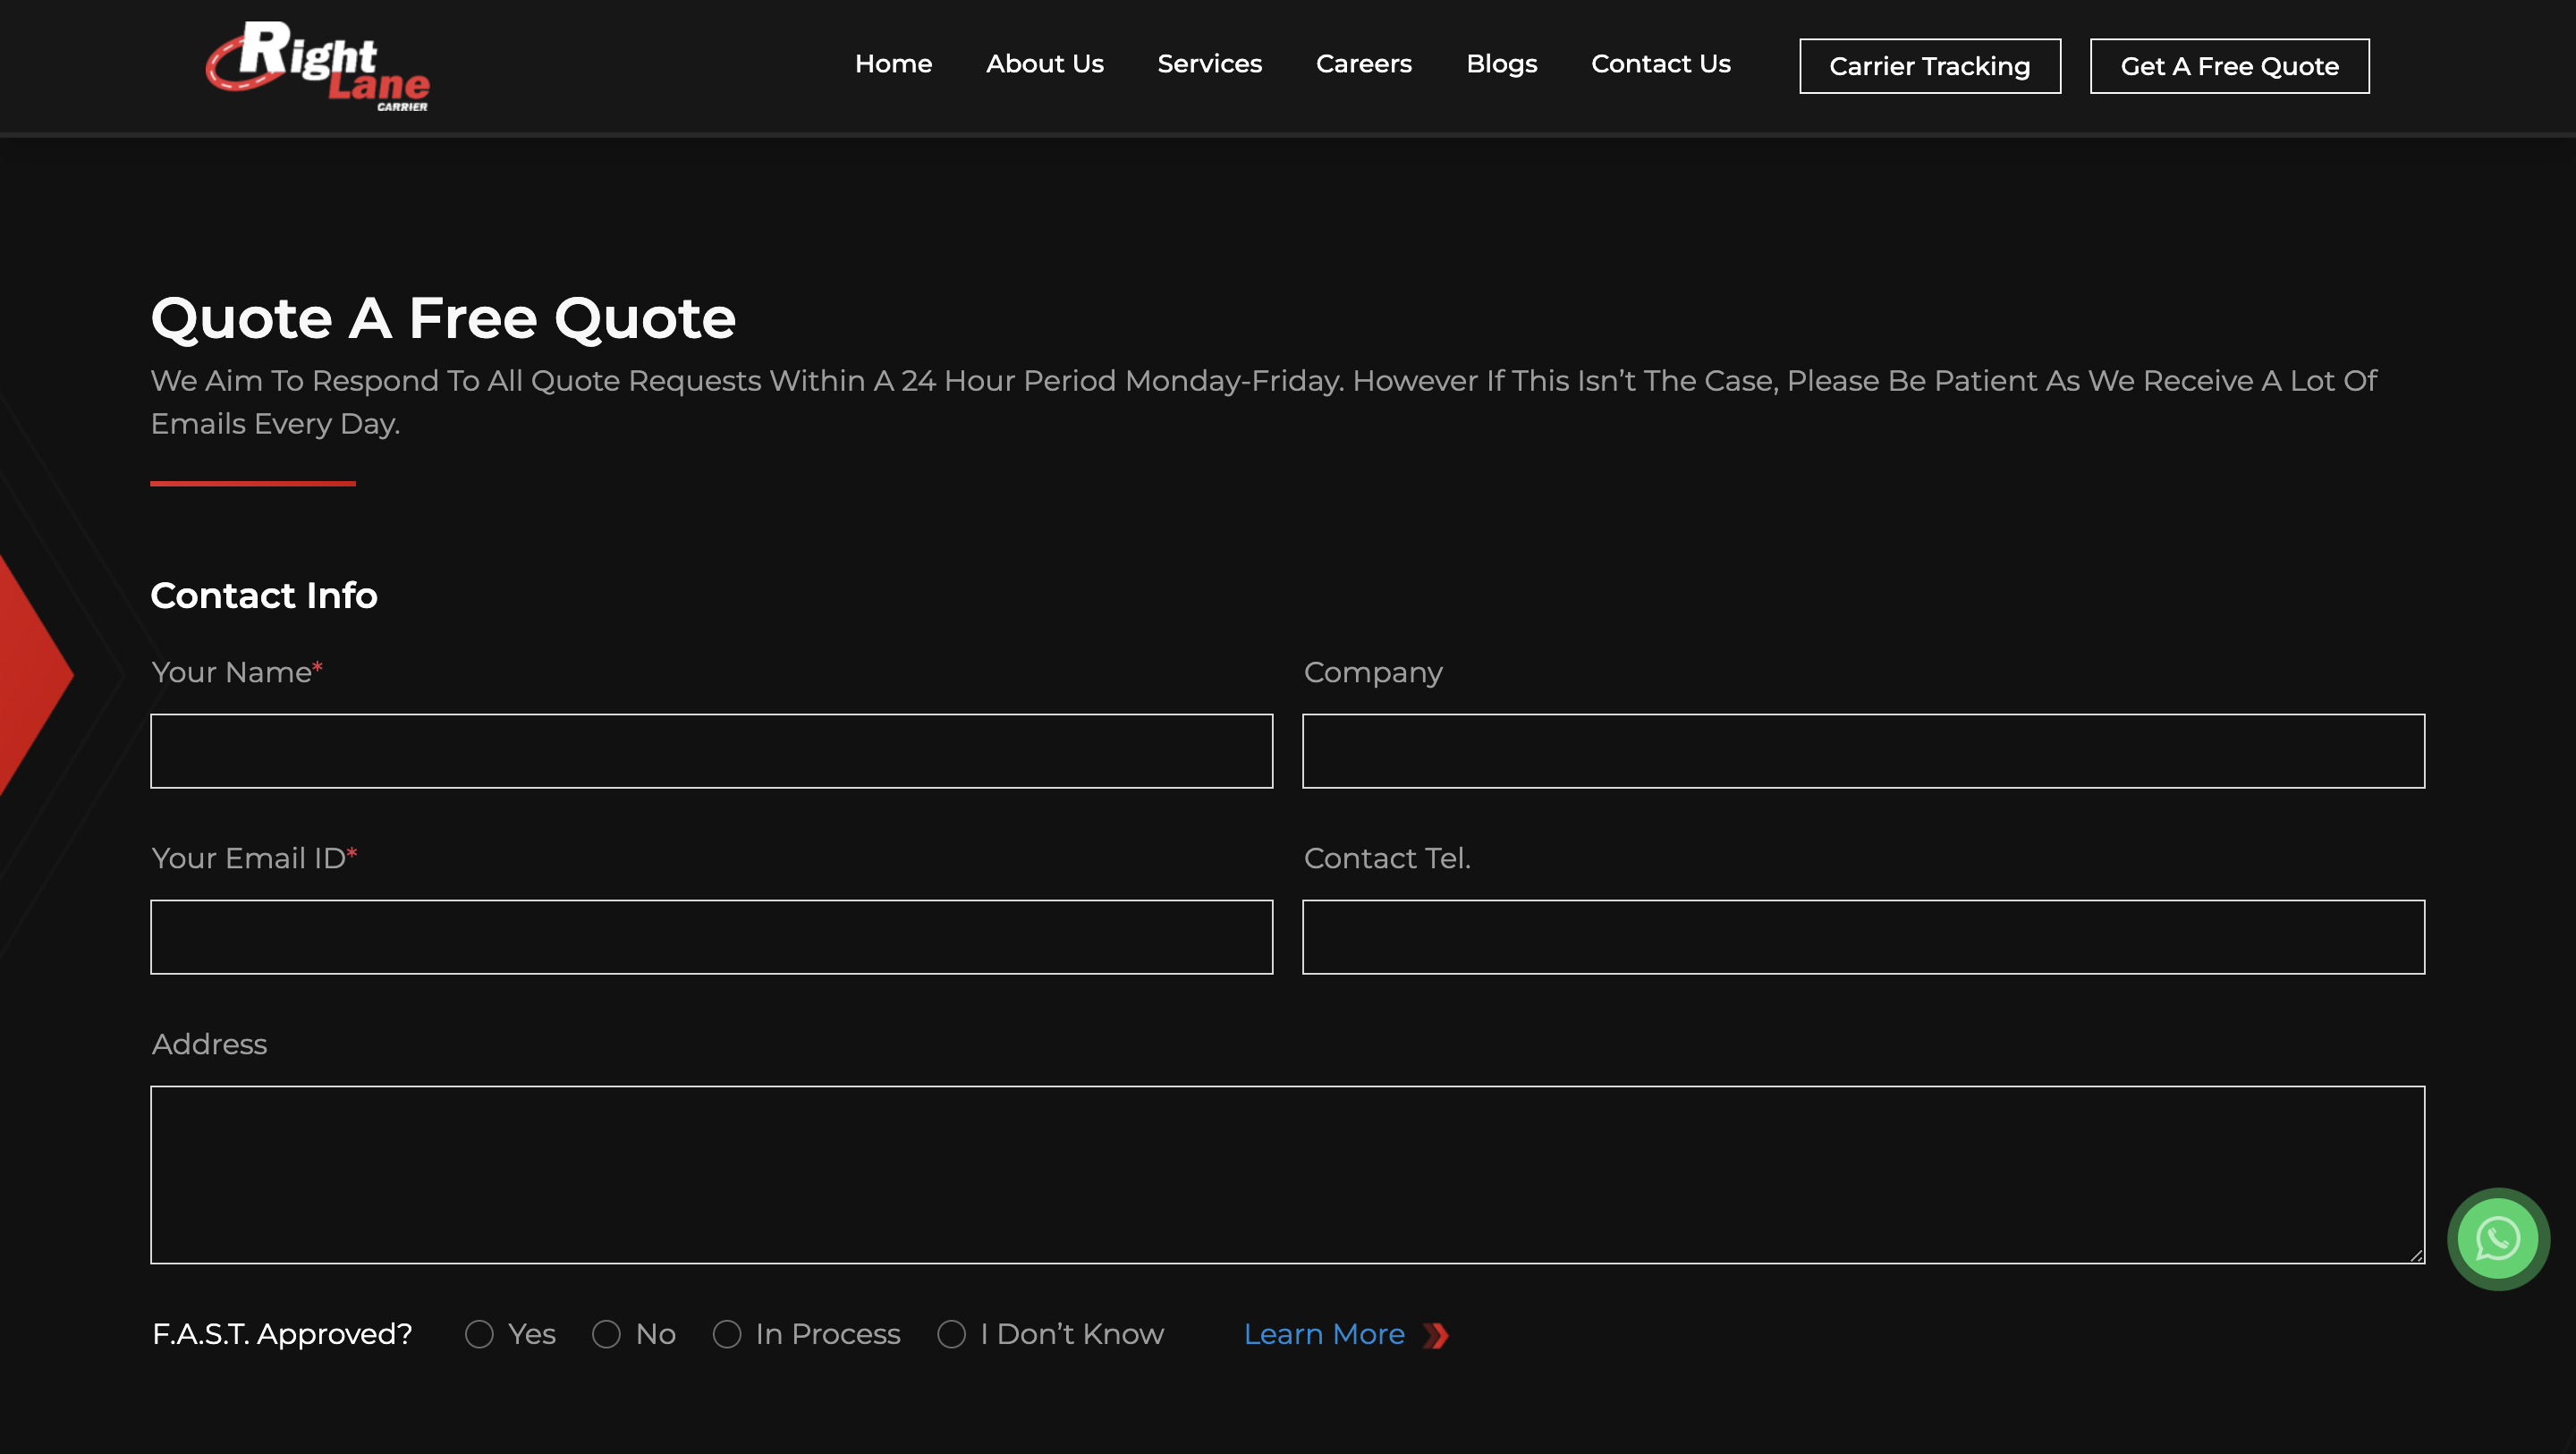Expand the Services navigation menu
Screen dimensions: 2576x1454
[x=1208, y=63]
